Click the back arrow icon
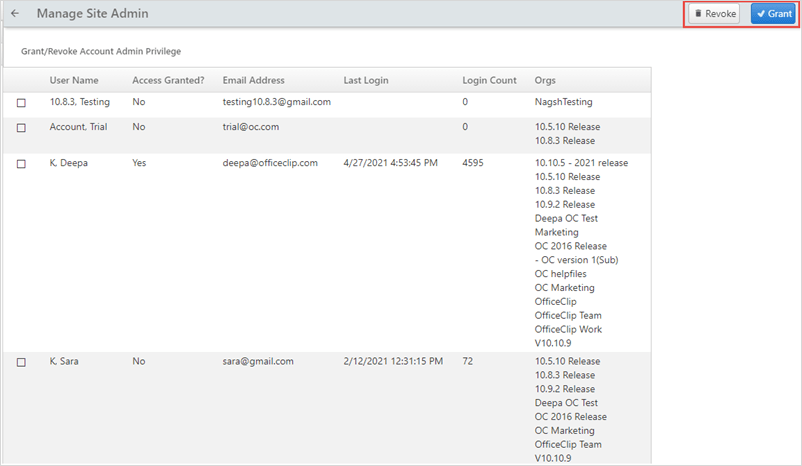The width and height of the screenshot is (802, 466). click(15, 13)
